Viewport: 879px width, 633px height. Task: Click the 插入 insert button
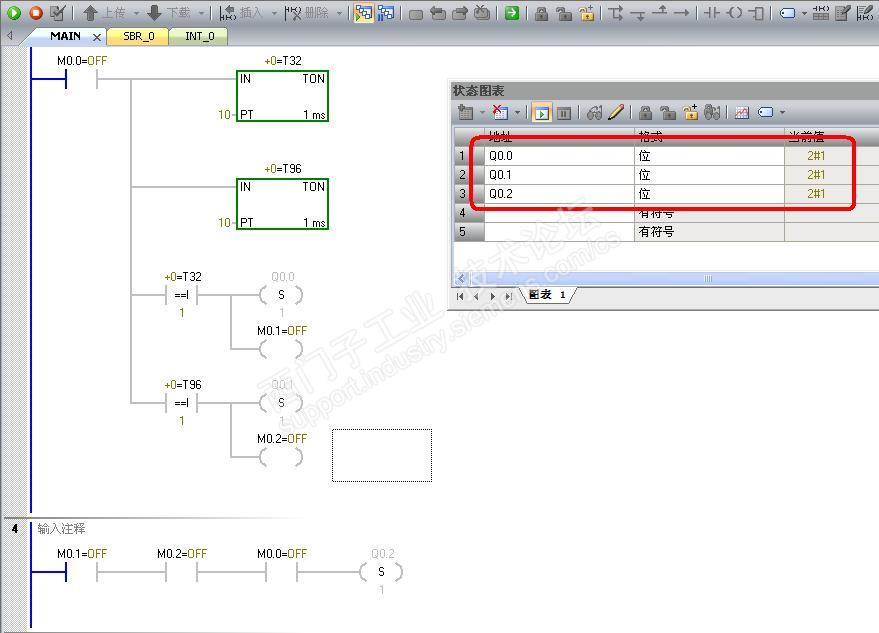[x=241, y=12]
